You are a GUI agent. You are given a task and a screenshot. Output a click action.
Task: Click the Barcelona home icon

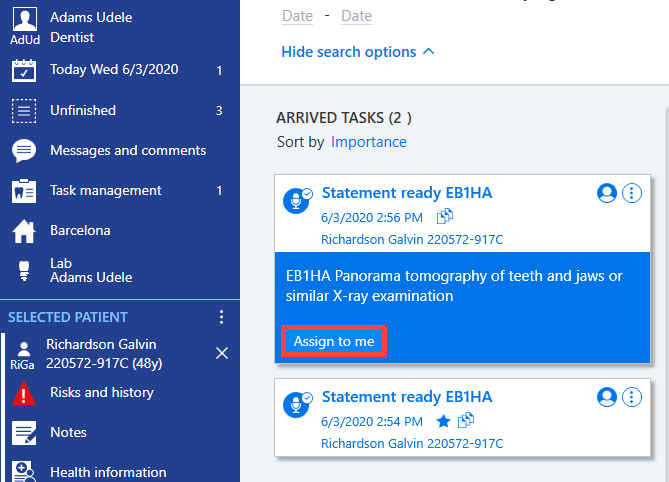tap(24, 231)
